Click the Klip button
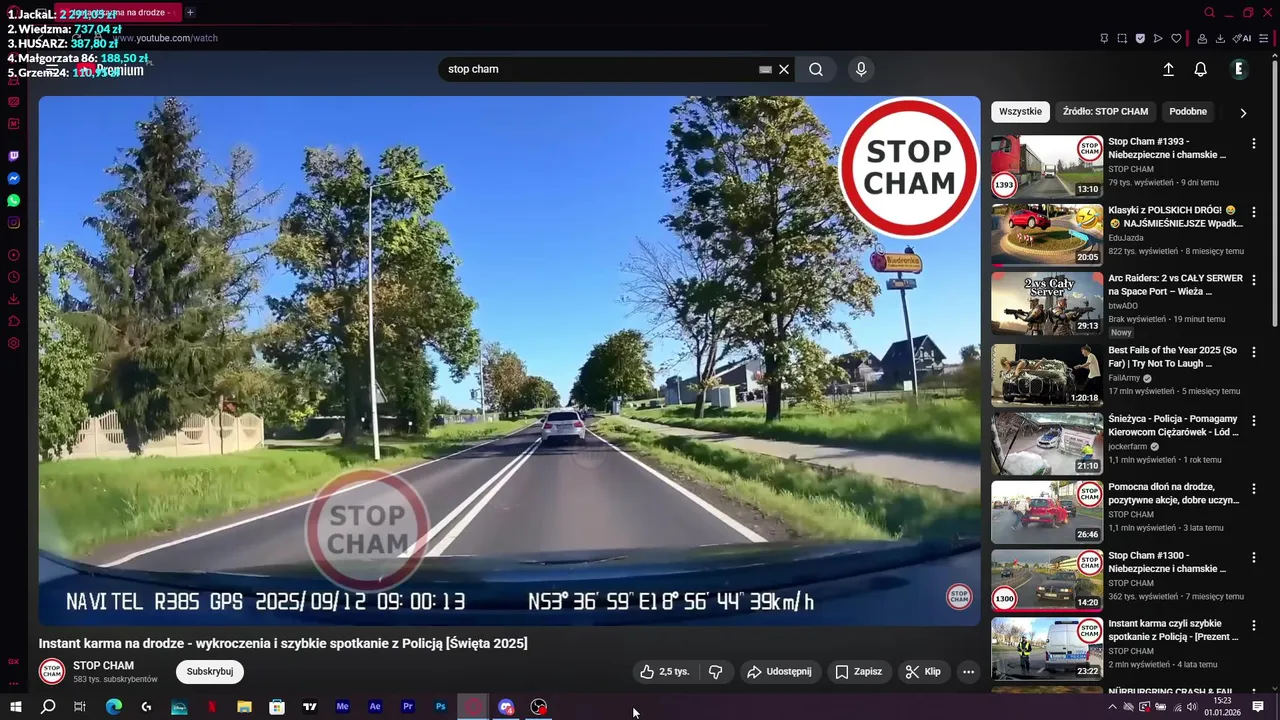The width and height of the screenshot is (1280, 720). click(923, 672)
